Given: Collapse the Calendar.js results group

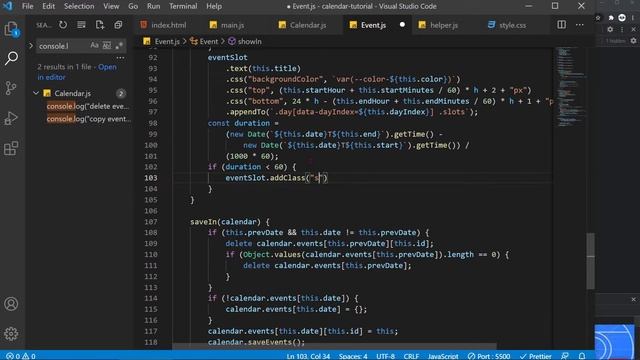Looking at the screenshot, I should point(36,93).
